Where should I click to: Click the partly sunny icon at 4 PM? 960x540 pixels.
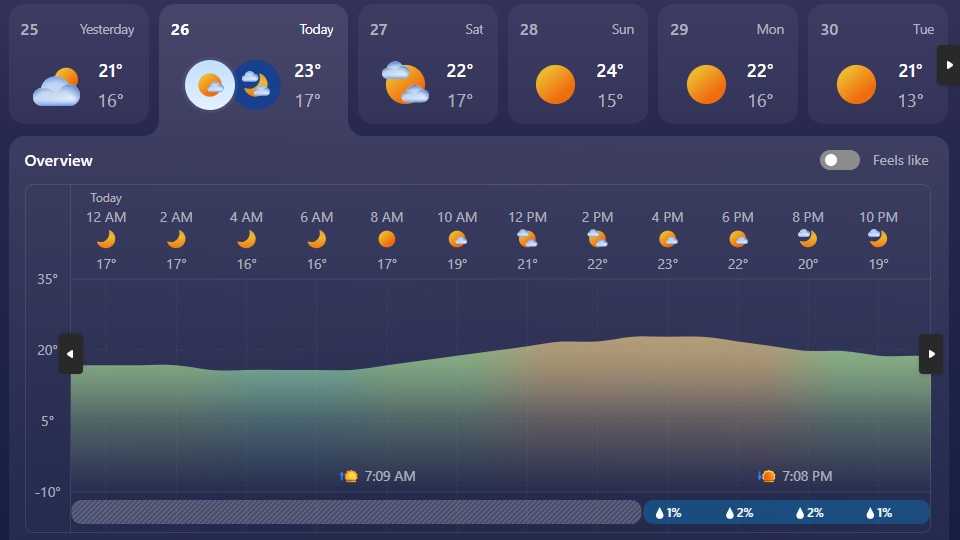[668, 239]
